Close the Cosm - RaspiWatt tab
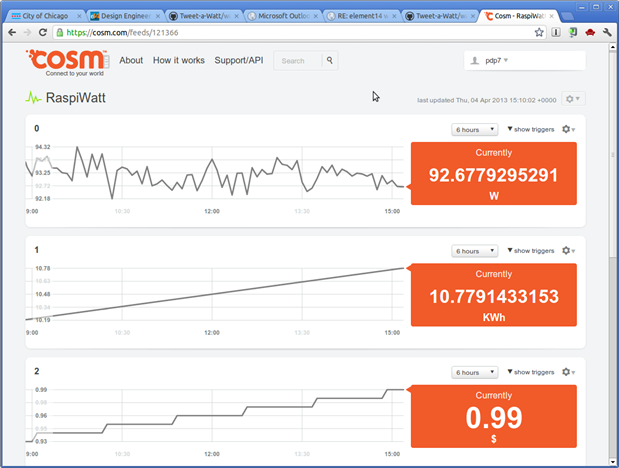619x468 pixels. tap(551, 16)
